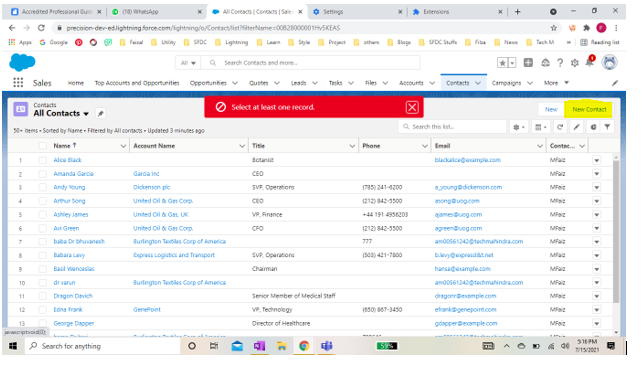Pin the All Contacts list view
The width and height of the screenshot is (642, 372).
[100, 113]
